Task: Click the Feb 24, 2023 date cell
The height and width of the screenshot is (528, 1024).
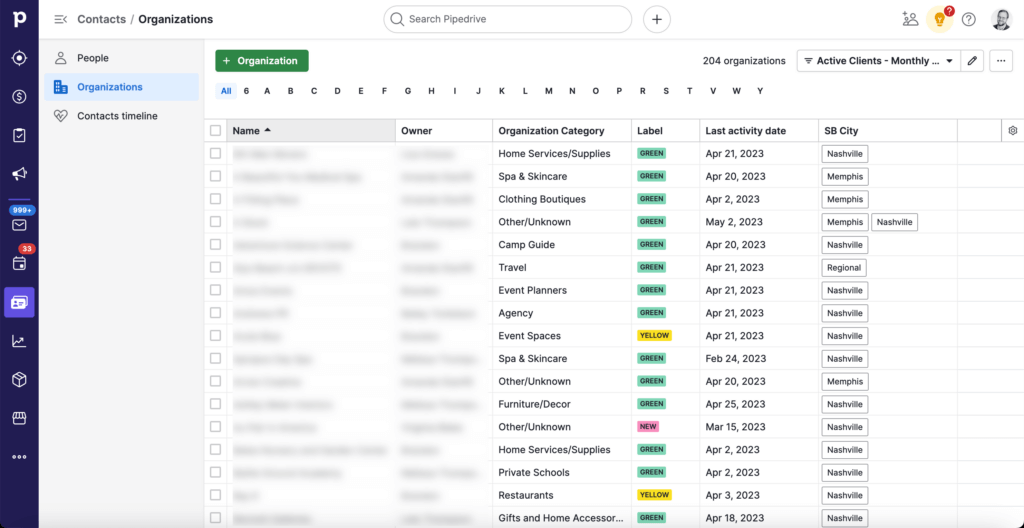Action: [x=759, y=359]
